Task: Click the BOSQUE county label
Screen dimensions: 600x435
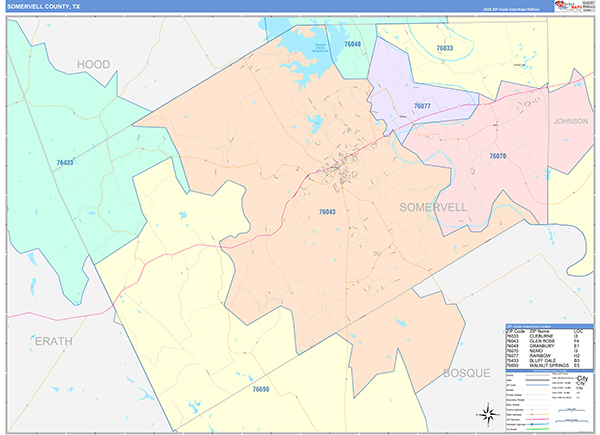Action: point(466,373)
